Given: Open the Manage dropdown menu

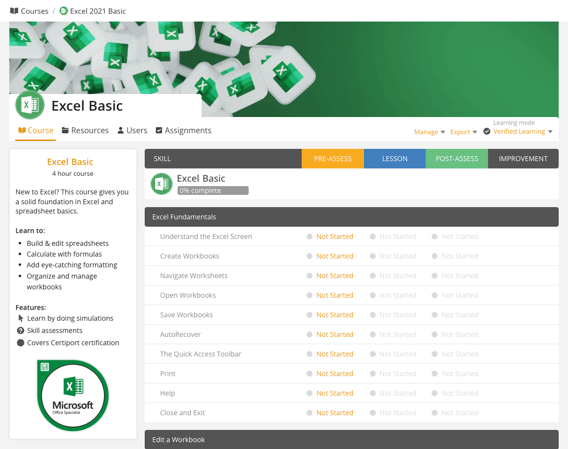Looking at the screenshot, I should 430,132.
